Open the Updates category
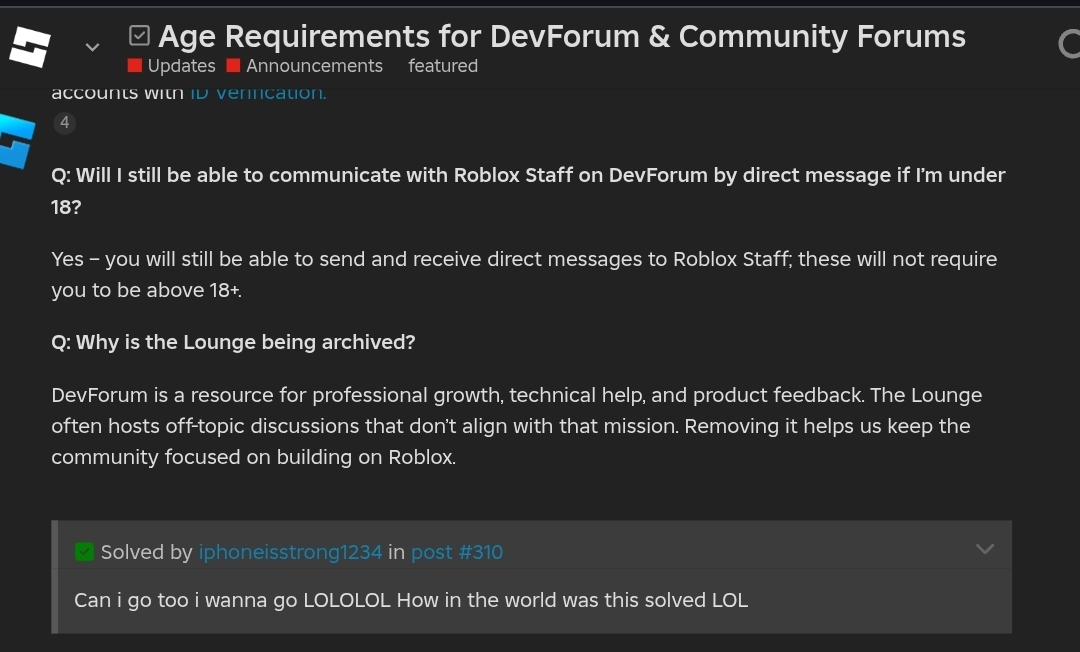 point(180,65)
